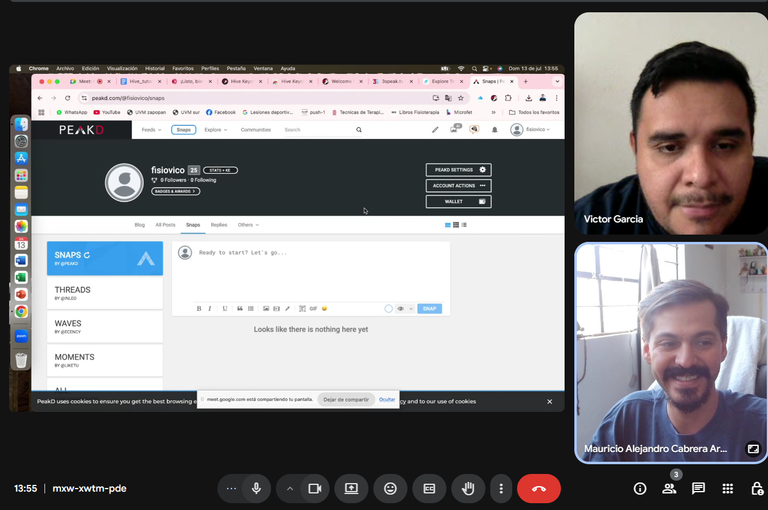Select MOMENTS sidebar item
Screen dimensions: 768x510
[x=105, y=360]
